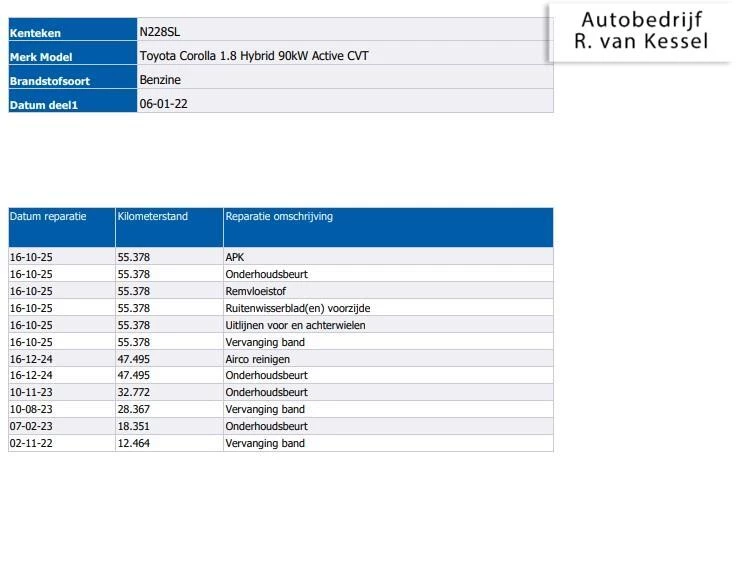Click the license plate value N228SL
This screenshot has height=563, width=755.
(160, 32)
